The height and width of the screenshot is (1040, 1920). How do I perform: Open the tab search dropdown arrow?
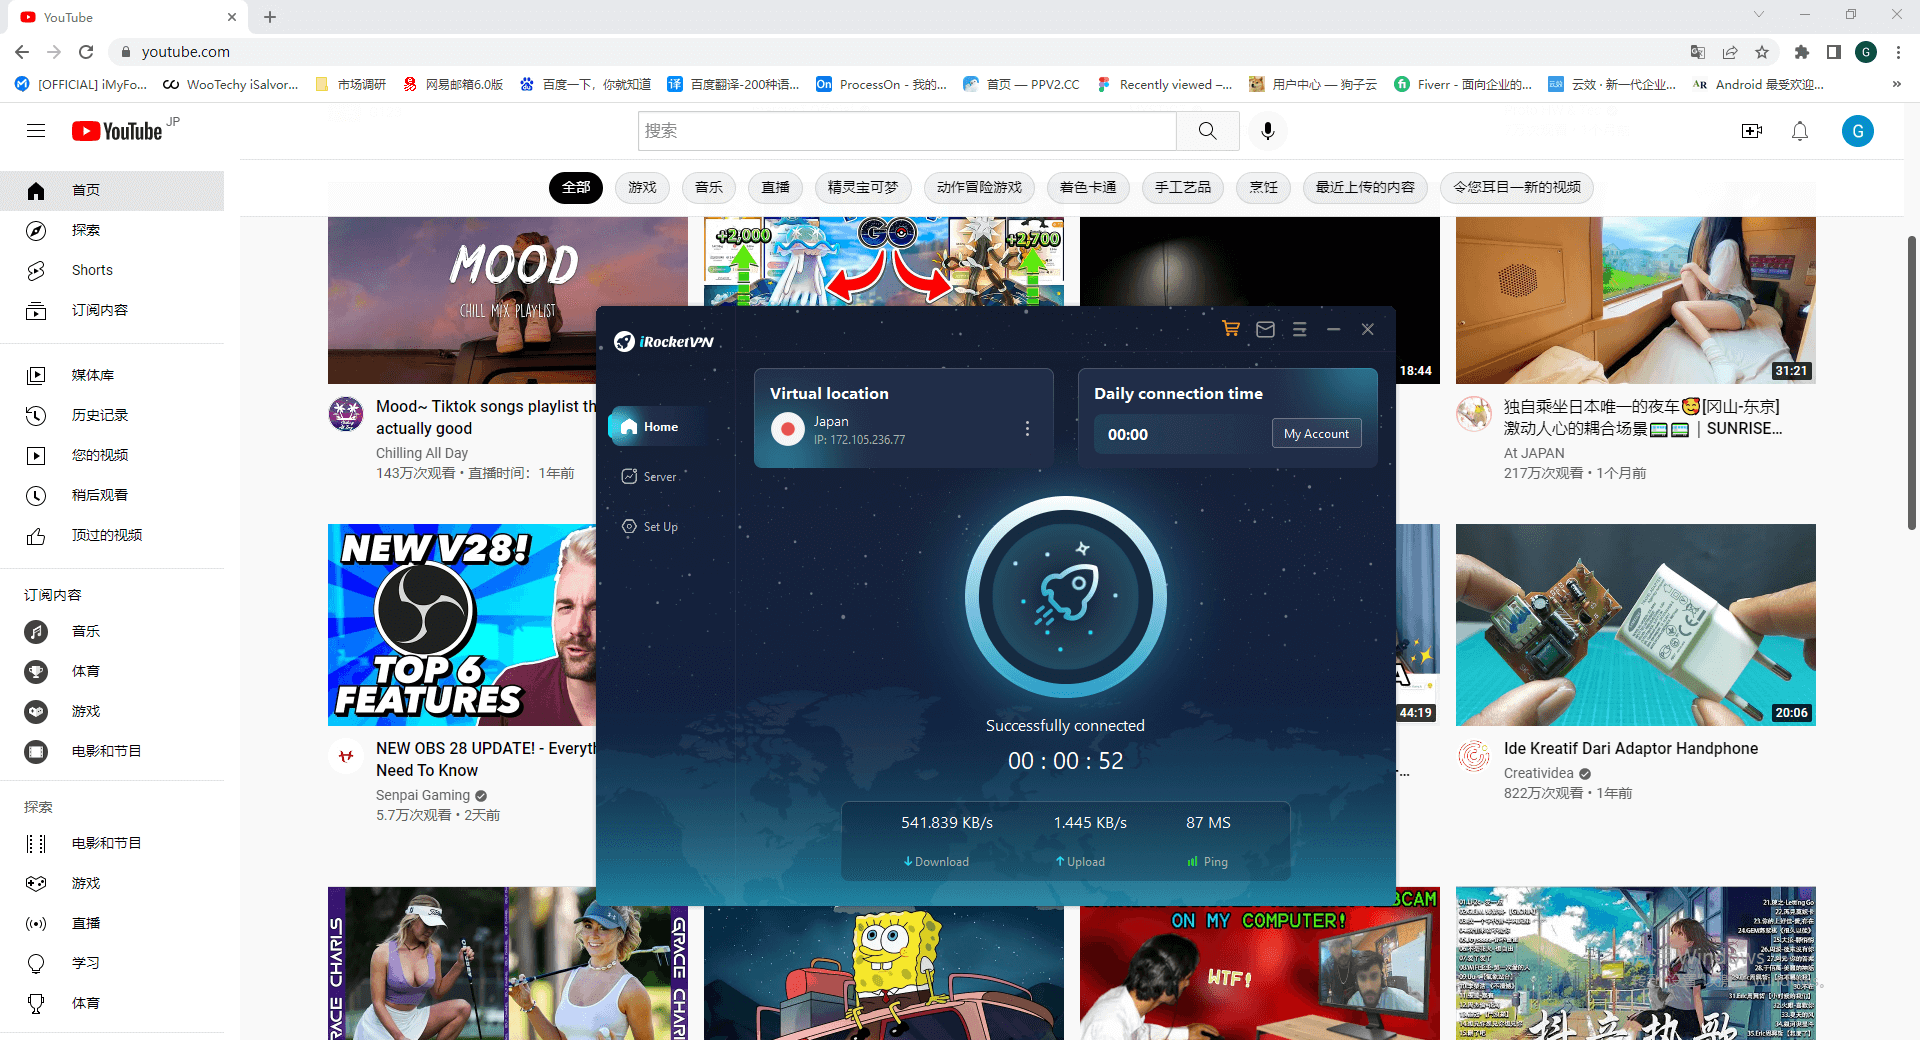click(1758, 15)
